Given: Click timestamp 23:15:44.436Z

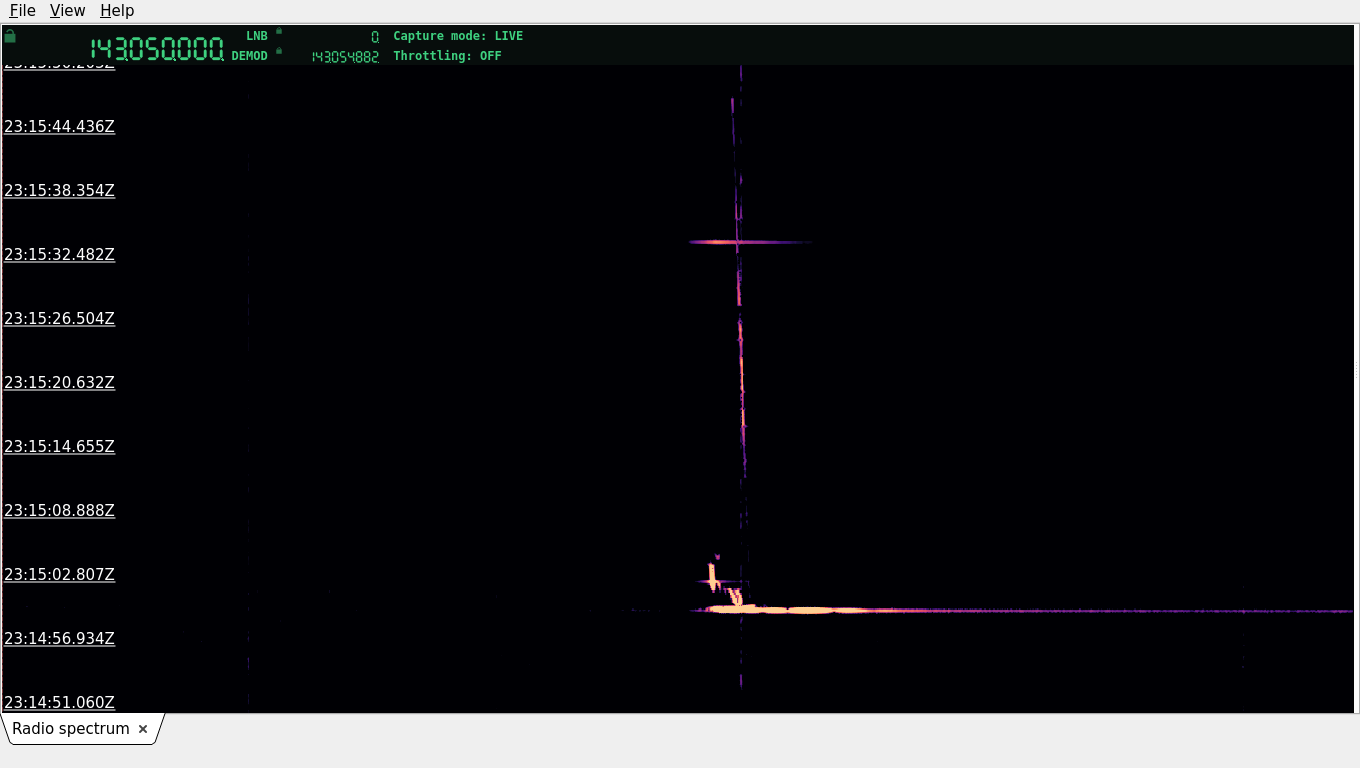Looking at the screenshot, I should pyautogui.click(x=59, y=126).
